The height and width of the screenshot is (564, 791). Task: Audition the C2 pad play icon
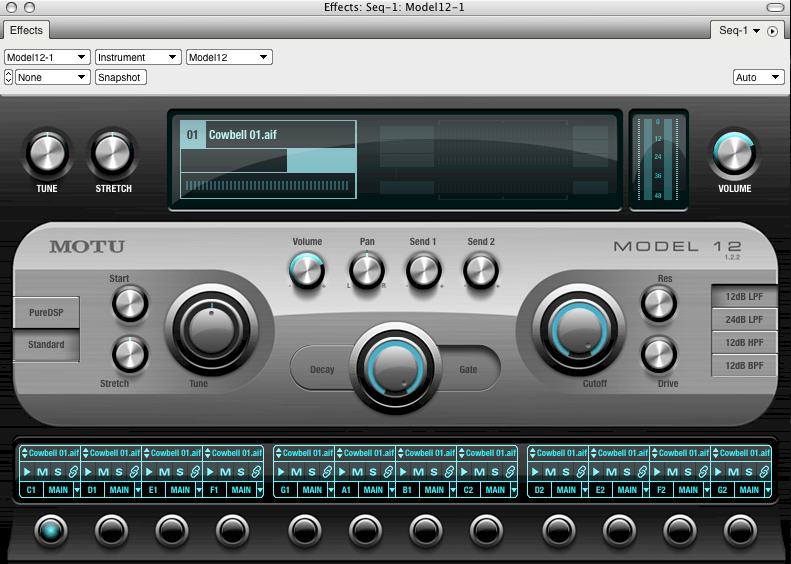(464, 472)
